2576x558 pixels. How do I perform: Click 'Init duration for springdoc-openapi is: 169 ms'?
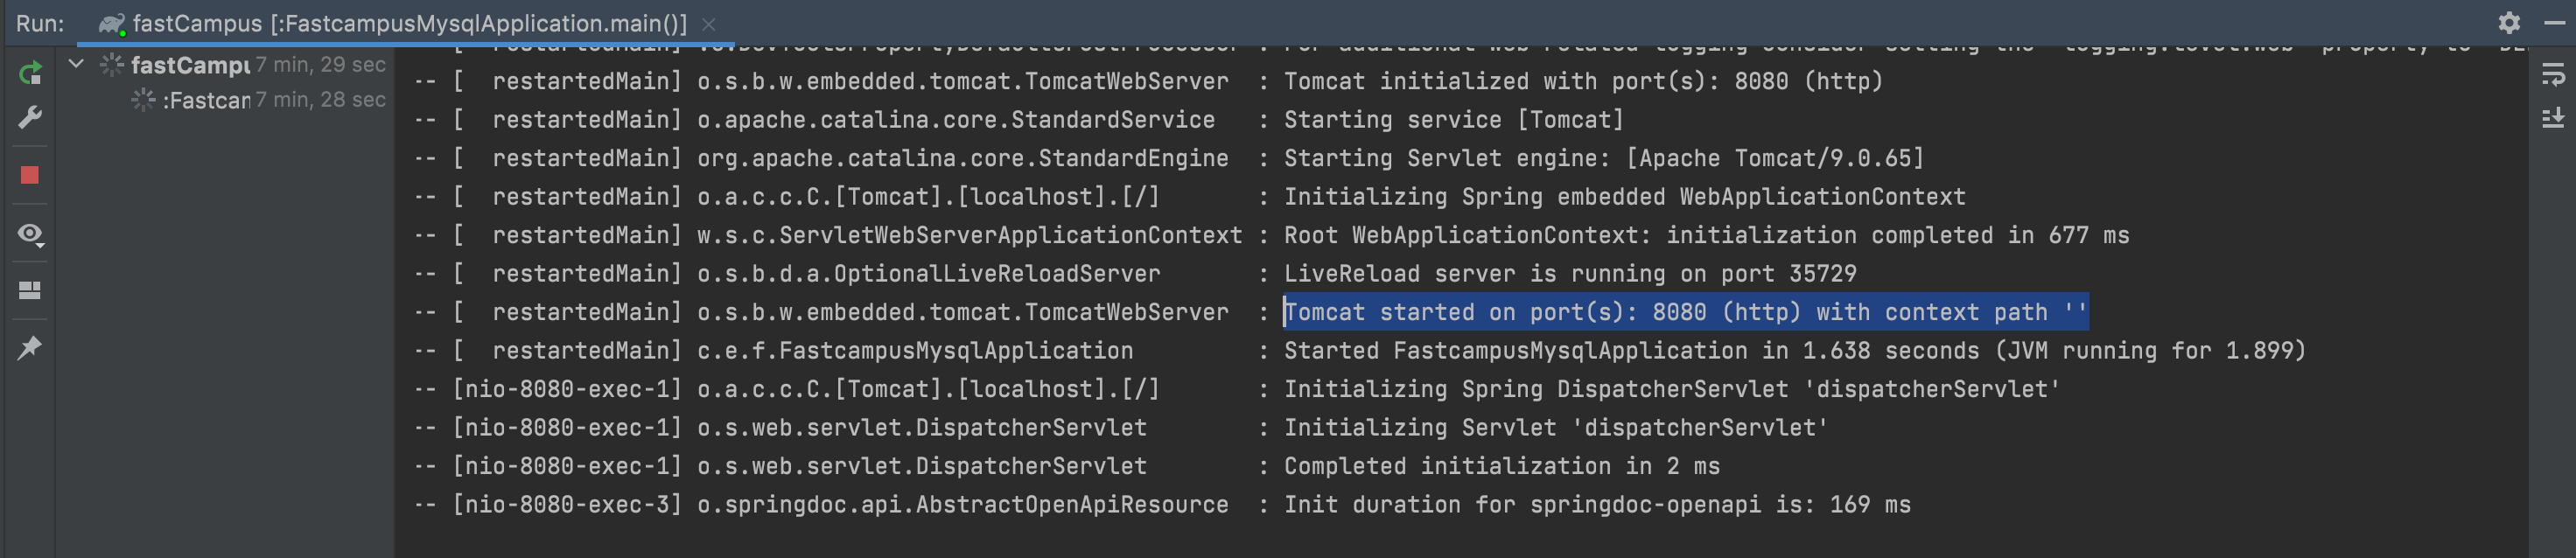[1597, 505]
